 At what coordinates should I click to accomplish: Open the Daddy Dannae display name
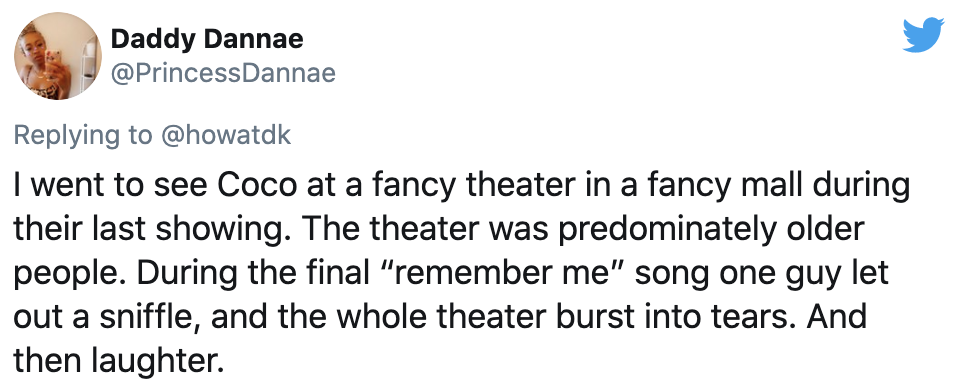click(207, 39)
